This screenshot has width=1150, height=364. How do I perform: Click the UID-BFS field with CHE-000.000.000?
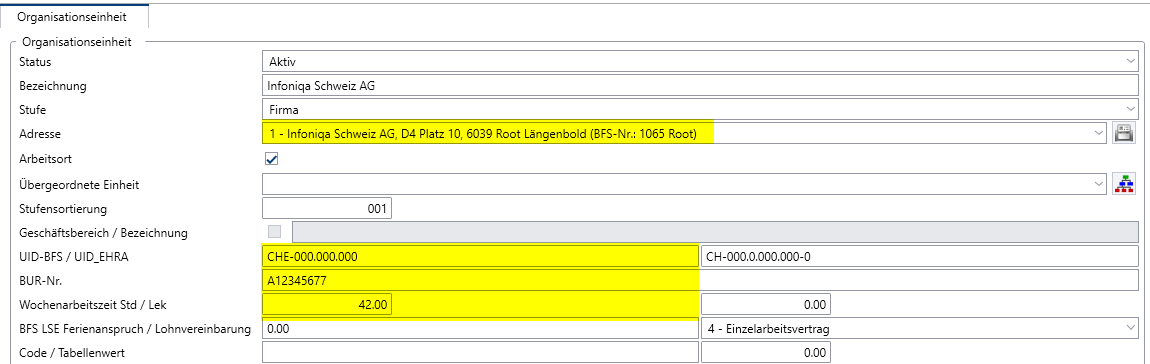pyautogui.click(x=480, y=256)
